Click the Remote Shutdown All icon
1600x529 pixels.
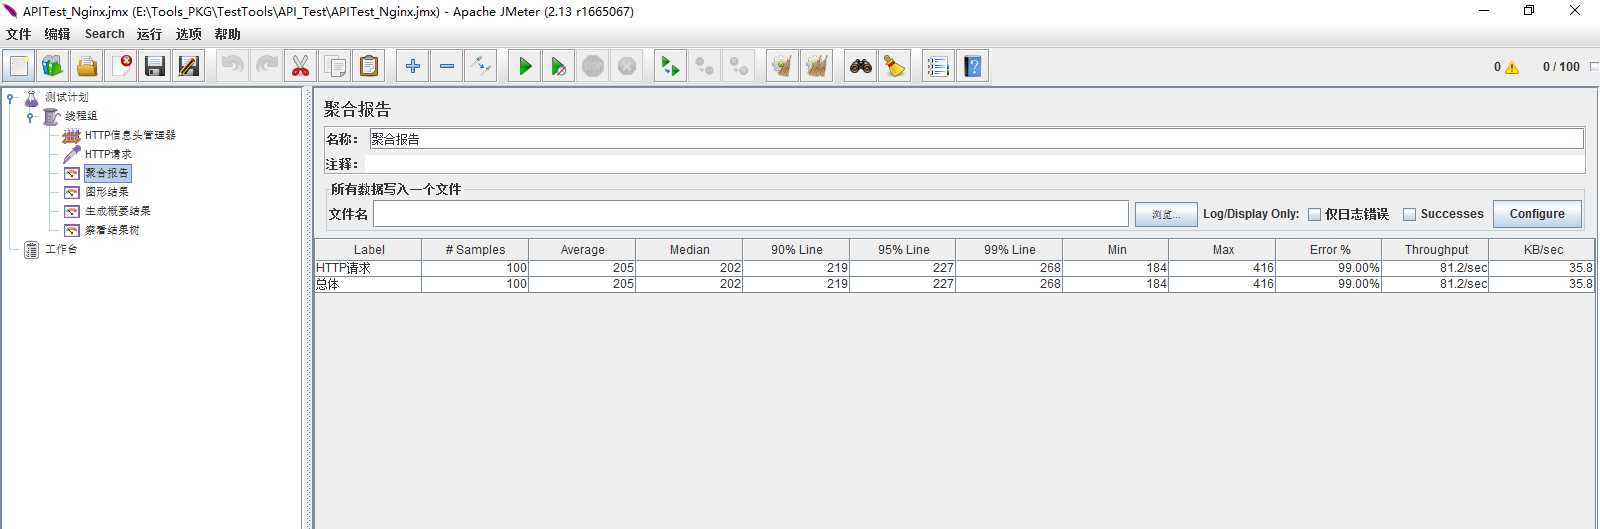coord(738,66)
